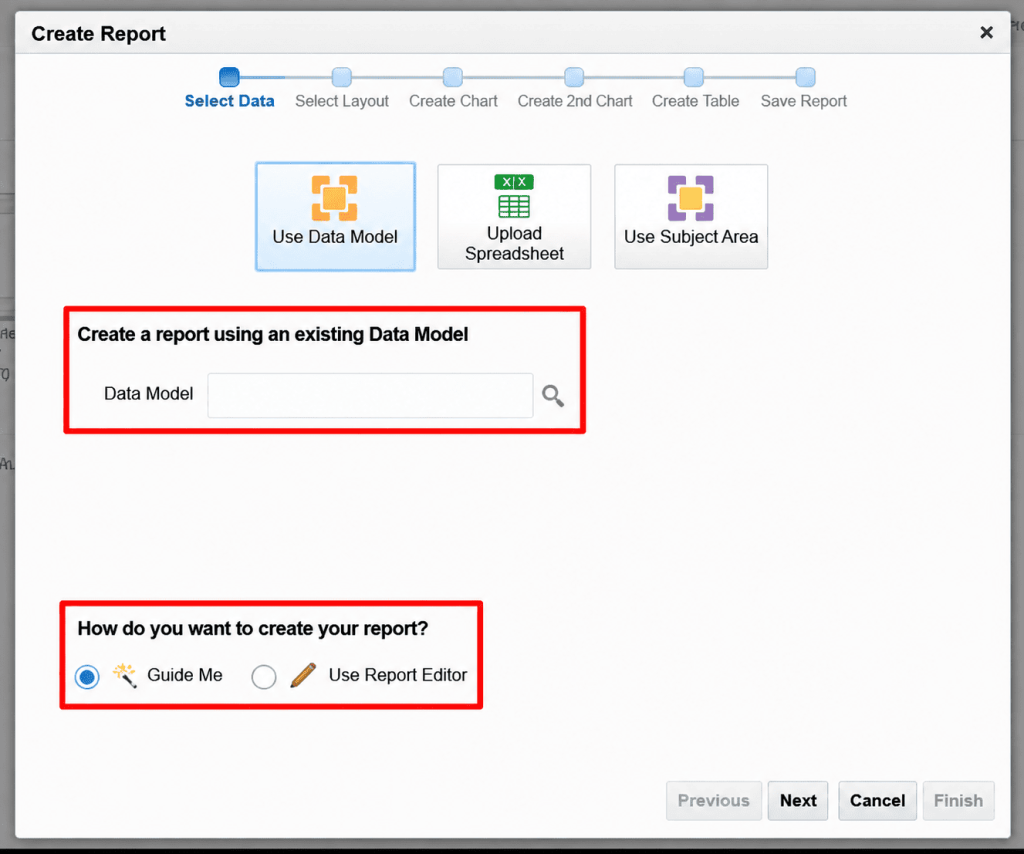Close the Create Report dialog with X
The width and height of the screenshot is (1024, 854).
pyautogui.click(x=986, y=33)
